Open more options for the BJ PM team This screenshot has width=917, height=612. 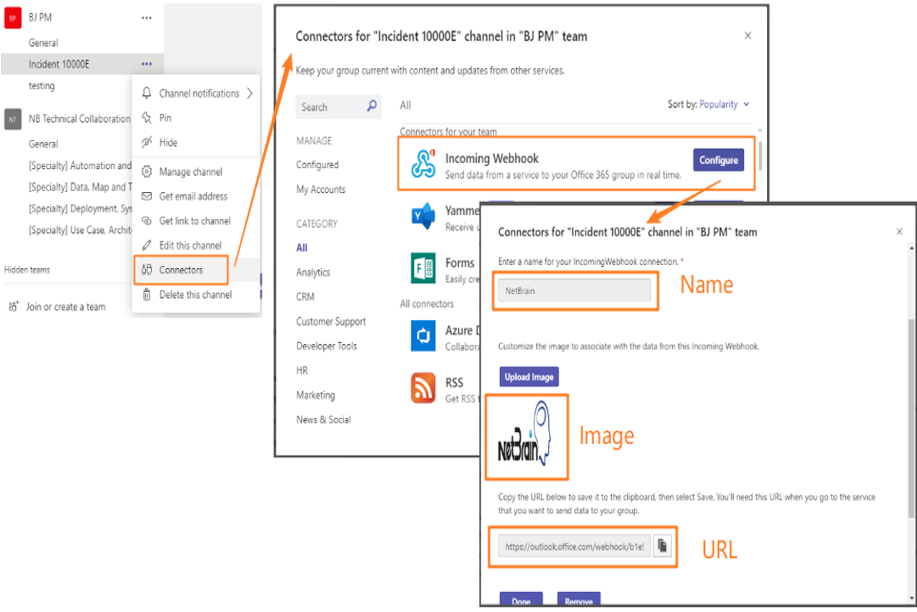click(146, 17)
